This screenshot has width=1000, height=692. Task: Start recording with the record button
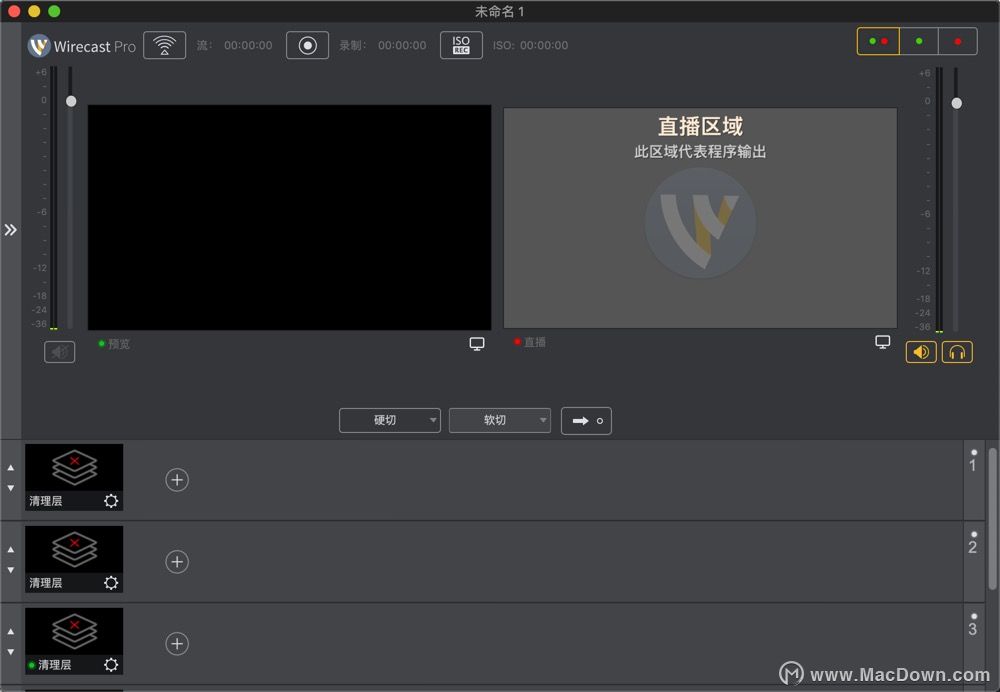pyautogui.click(x=307, y=45)
